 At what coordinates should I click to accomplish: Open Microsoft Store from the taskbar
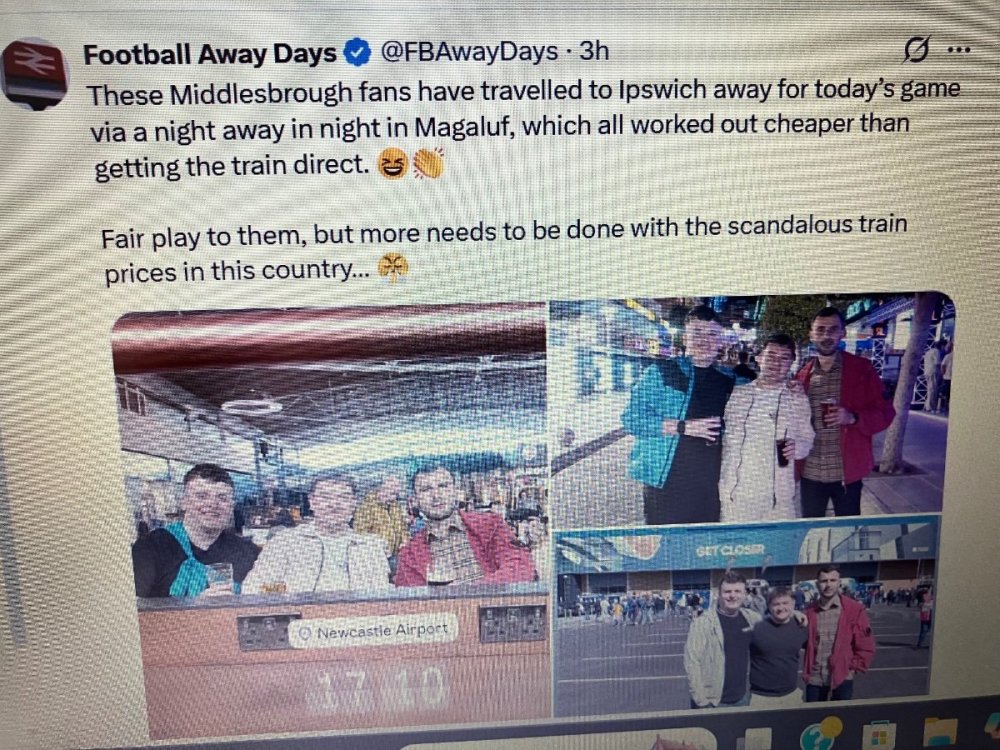[x=879, y=738]
